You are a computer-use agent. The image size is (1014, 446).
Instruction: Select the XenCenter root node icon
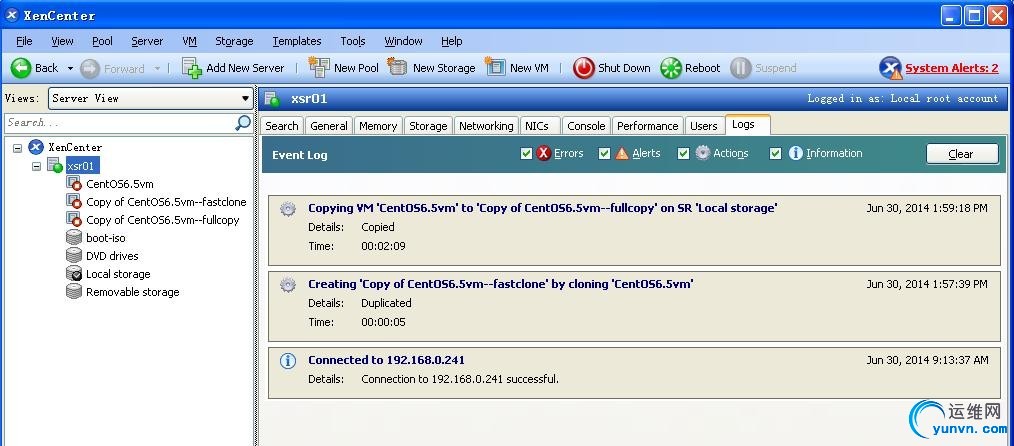(36, 147)
